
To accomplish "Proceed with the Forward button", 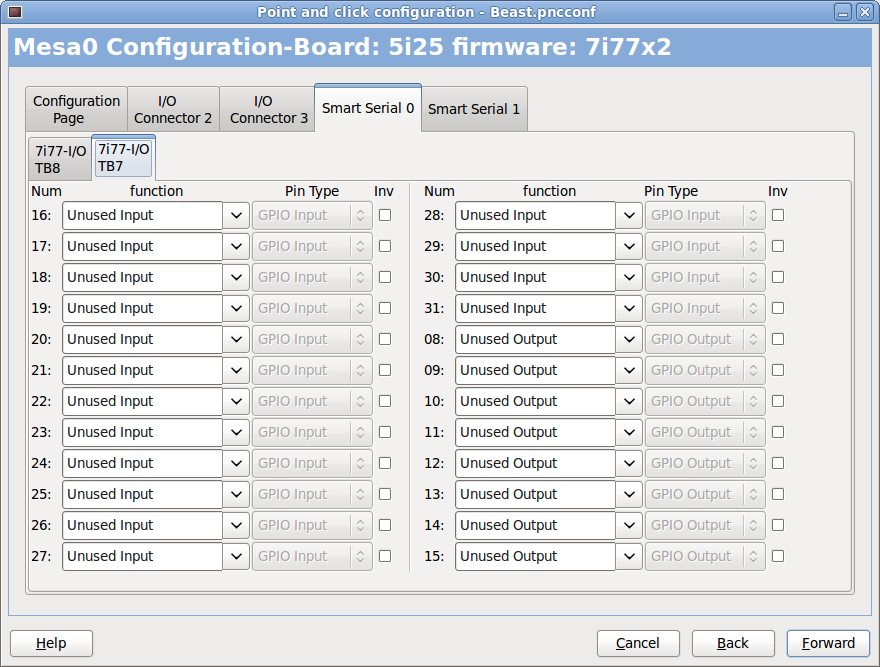I will pyautogui.click(x=828, y=643).
